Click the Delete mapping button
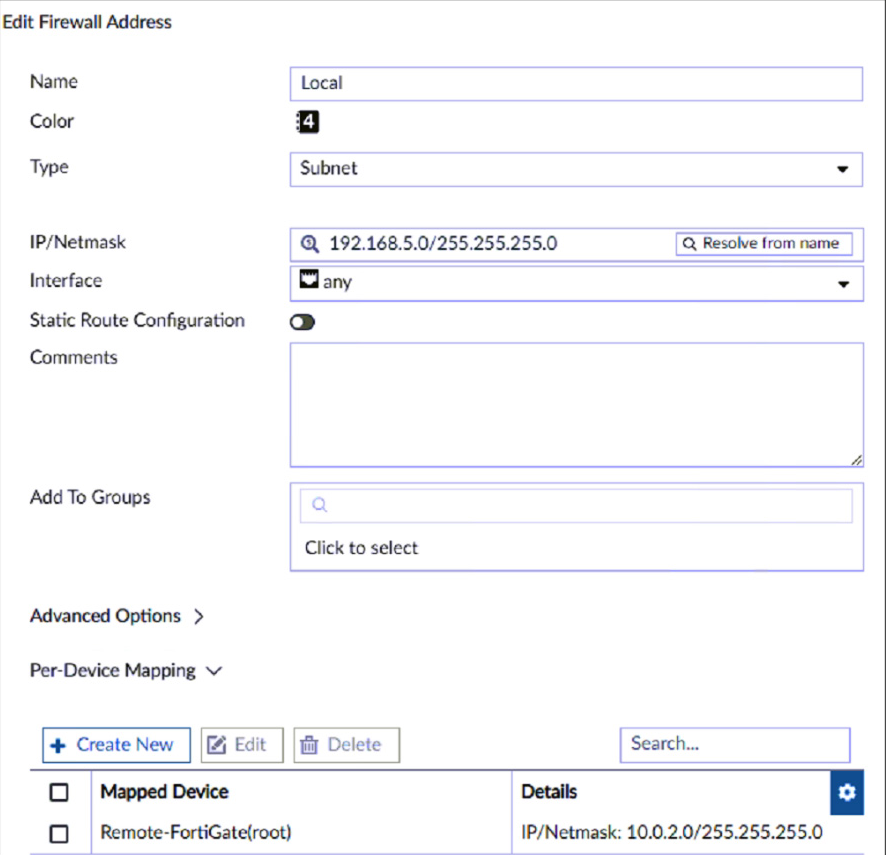Screen dimensions: 886x855 tap(345, 745)
